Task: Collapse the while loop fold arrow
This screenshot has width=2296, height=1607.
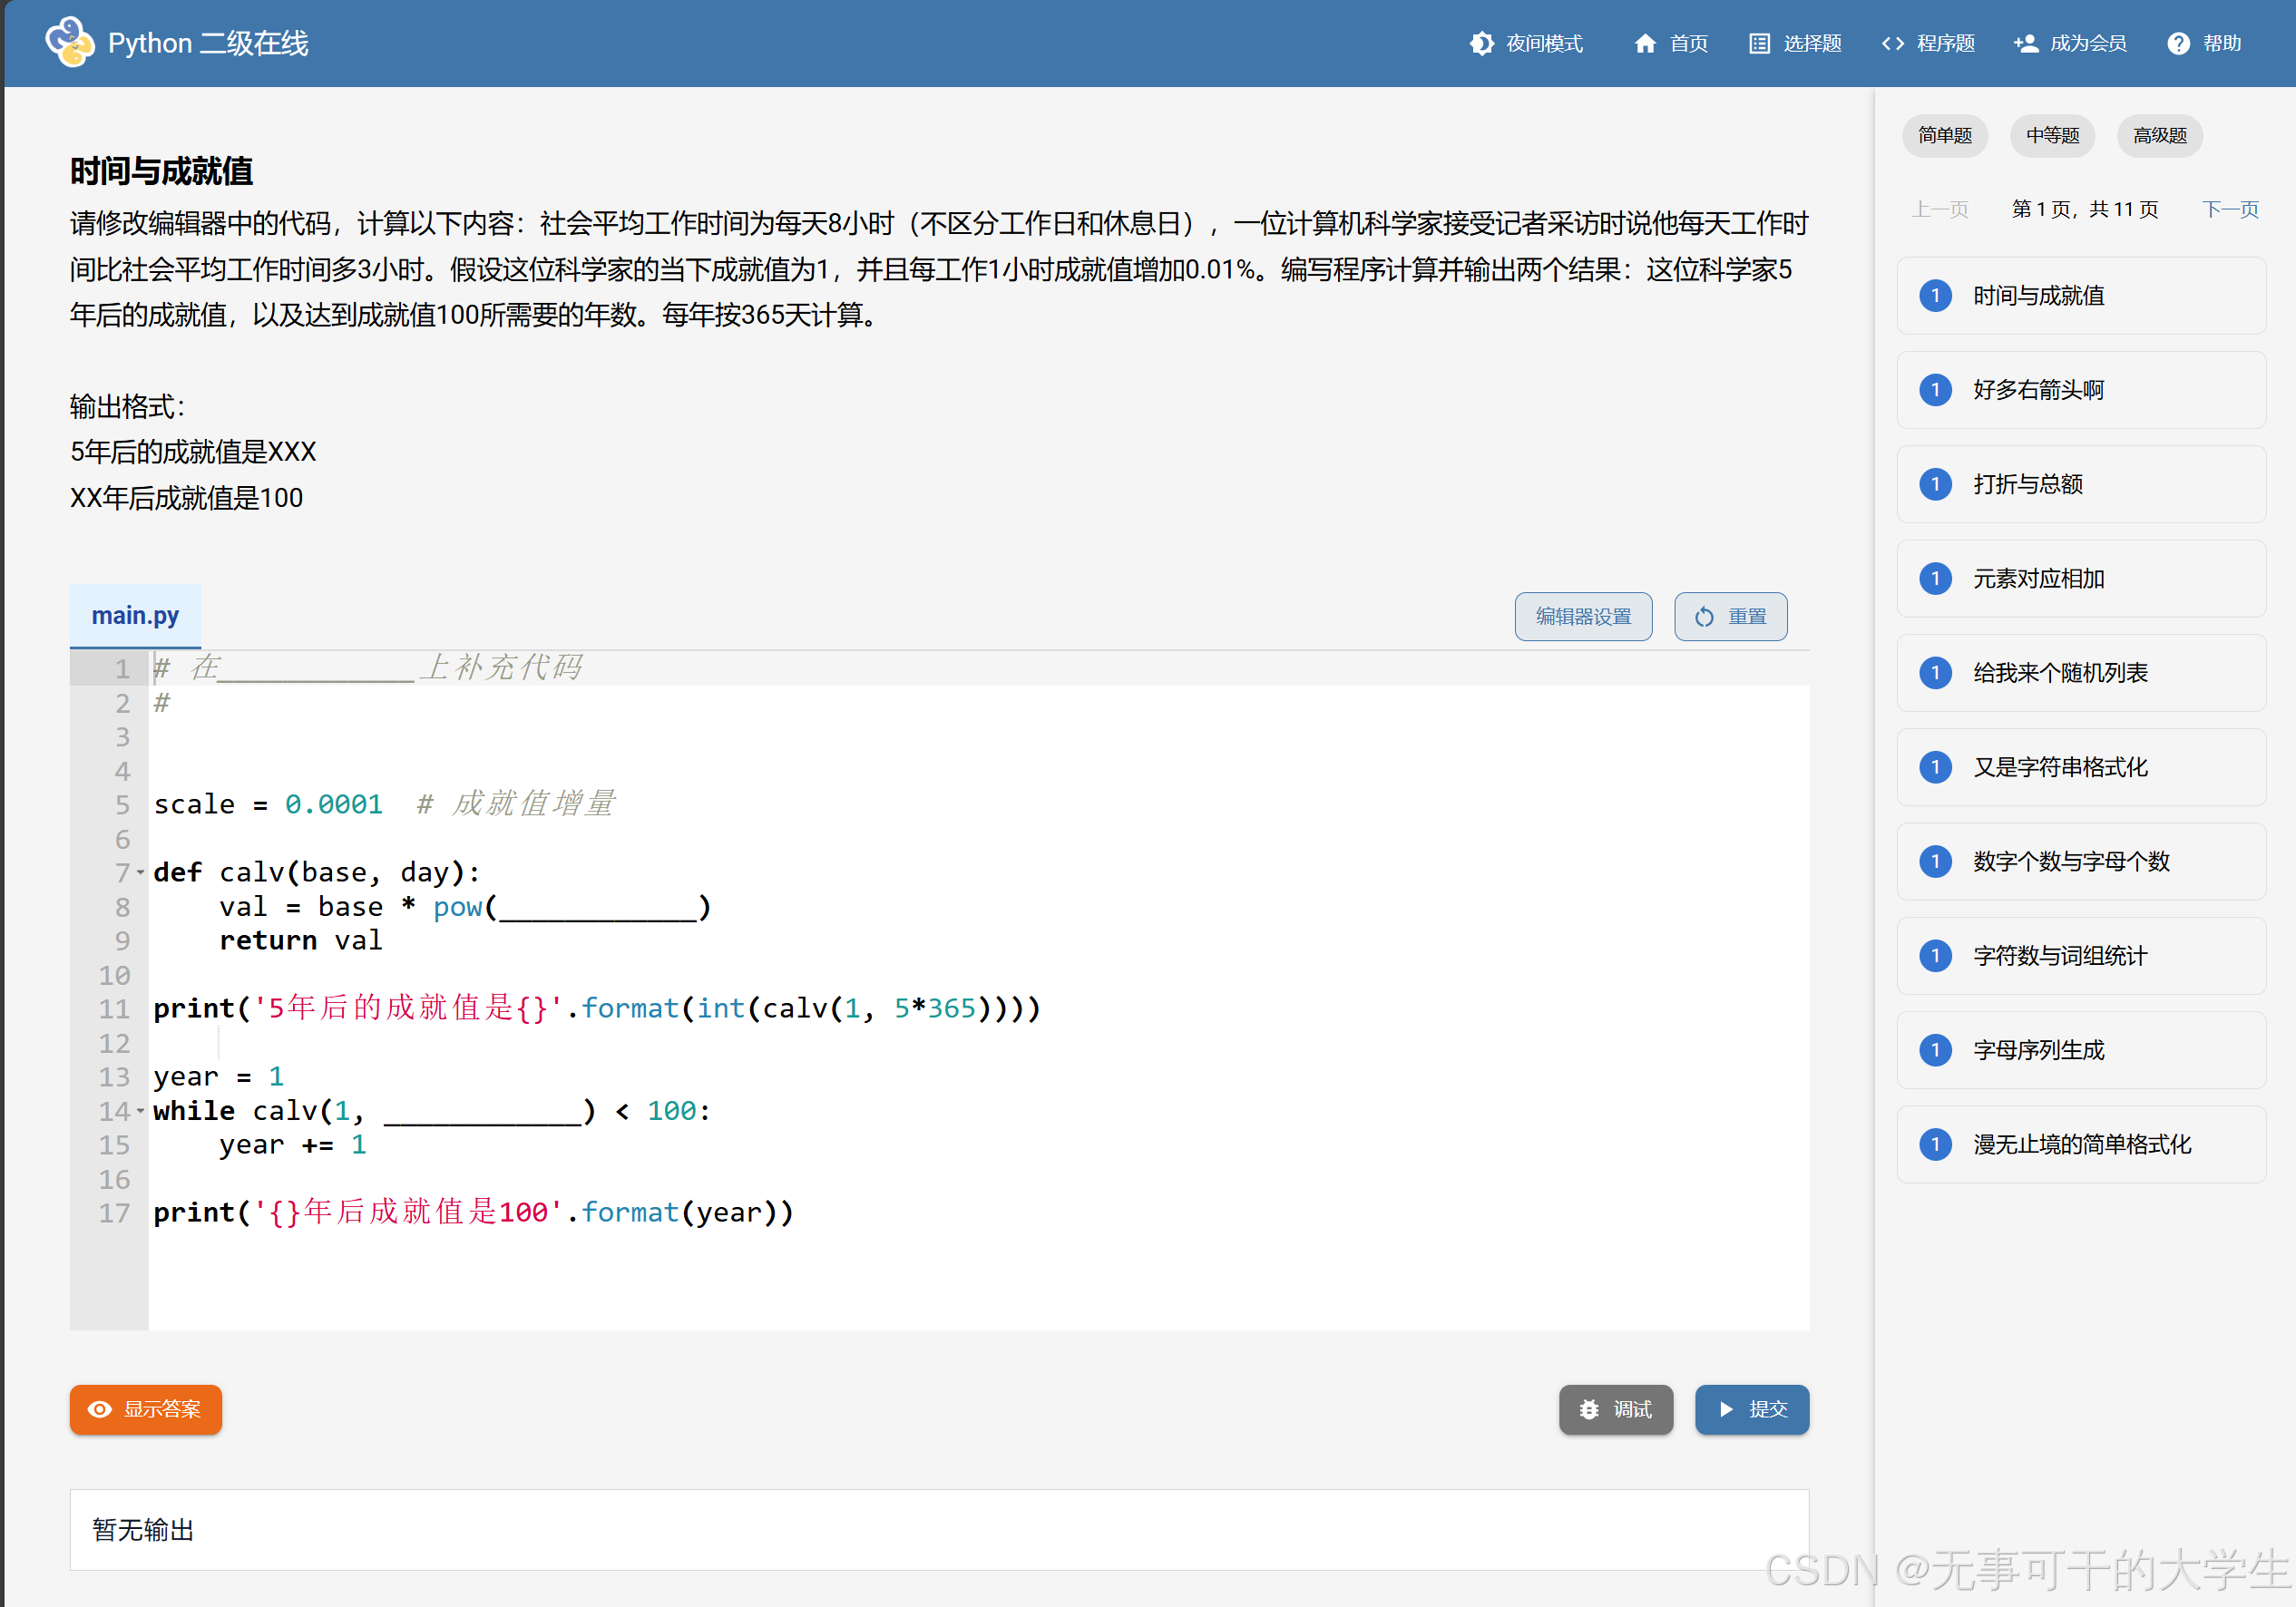Action: pos(140,1110)
